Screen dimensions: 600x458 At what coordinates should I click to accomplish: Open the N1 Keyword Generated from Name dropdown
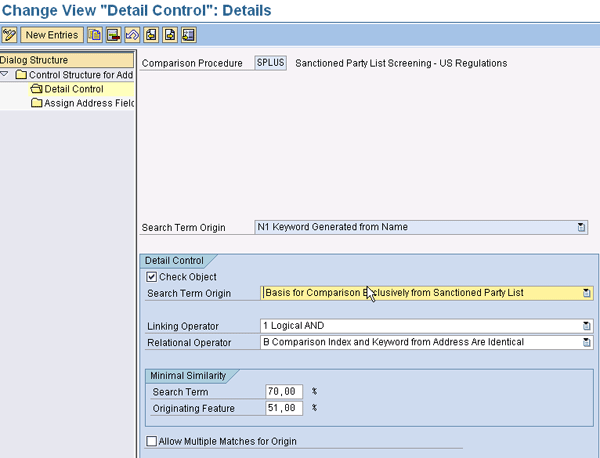(581, 227)
